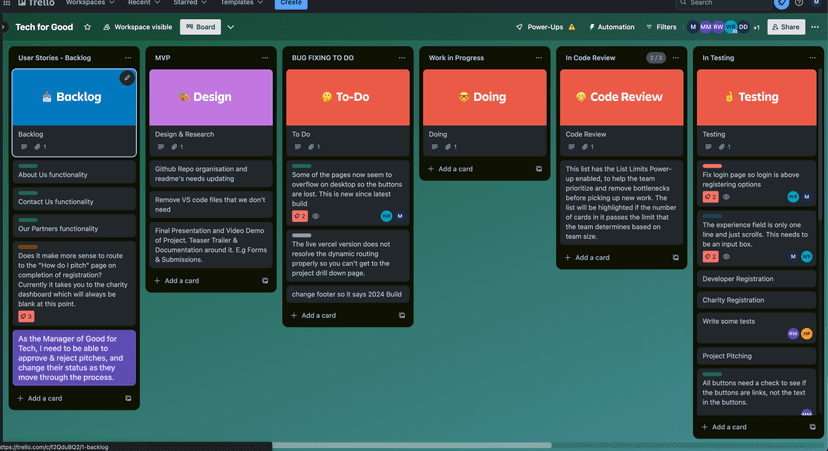Open the board menu three-dots icon

(x=815, y=27)
